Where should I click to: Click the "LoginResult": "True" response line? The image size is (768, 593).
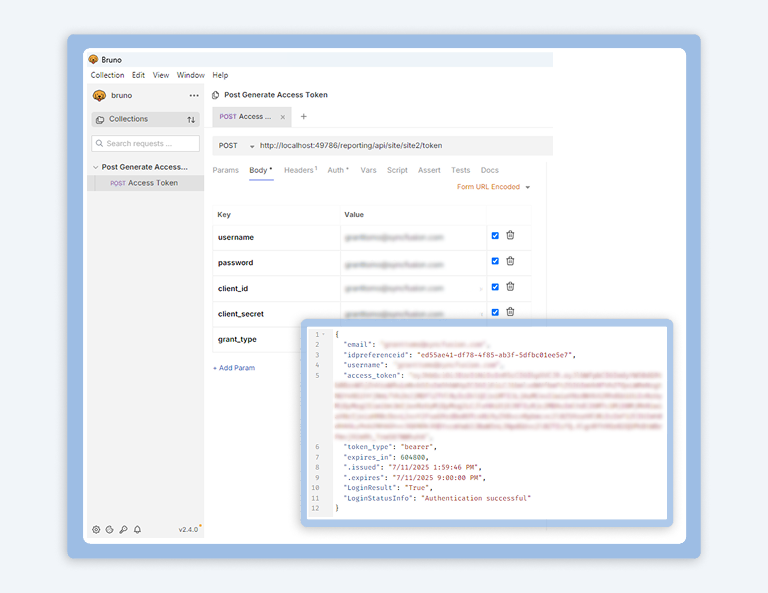[x=388, y=488]
